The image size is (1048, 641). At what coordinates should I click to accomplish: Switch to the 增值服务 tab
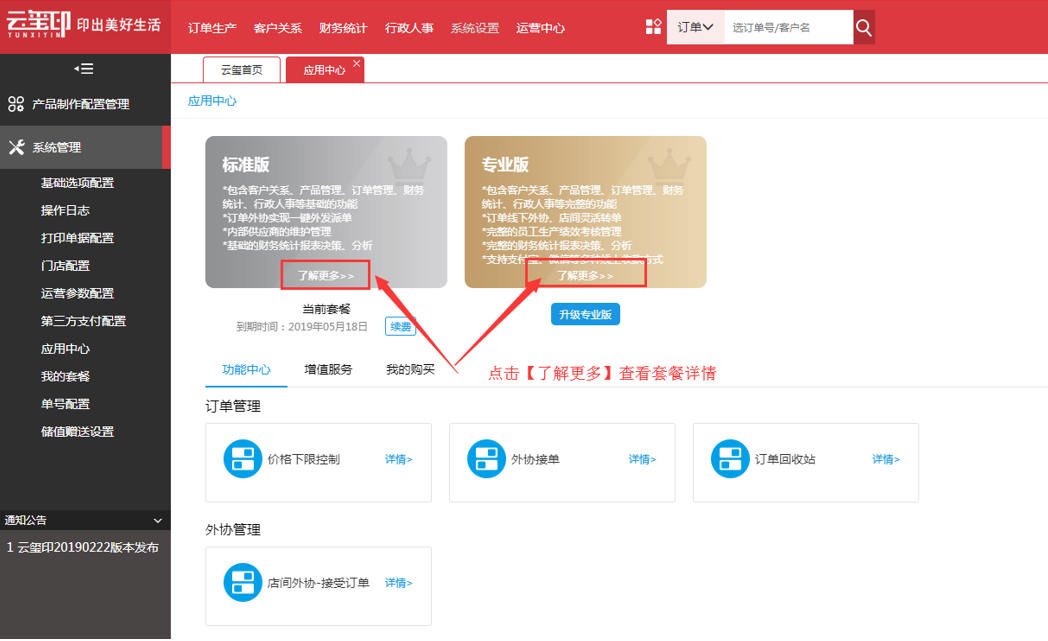pos(328,370)
